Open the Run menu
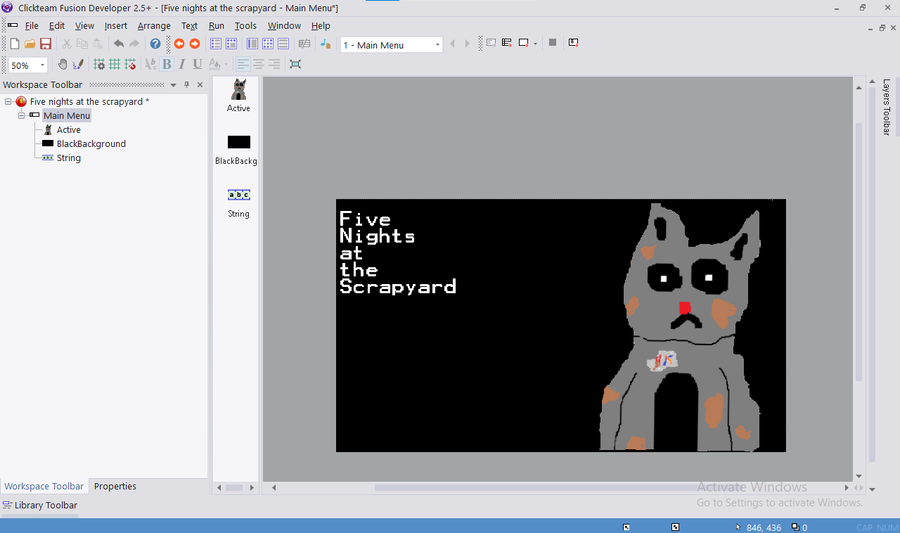900x533 pixels. 216,26
